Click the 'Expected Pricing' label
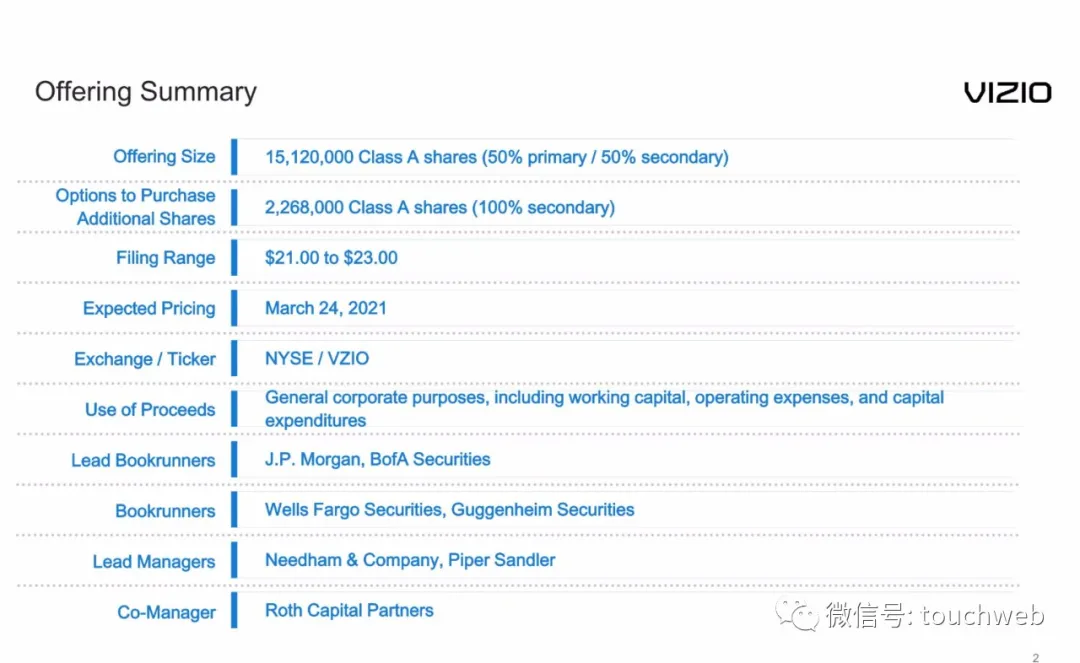 click(x=149, y=308)
